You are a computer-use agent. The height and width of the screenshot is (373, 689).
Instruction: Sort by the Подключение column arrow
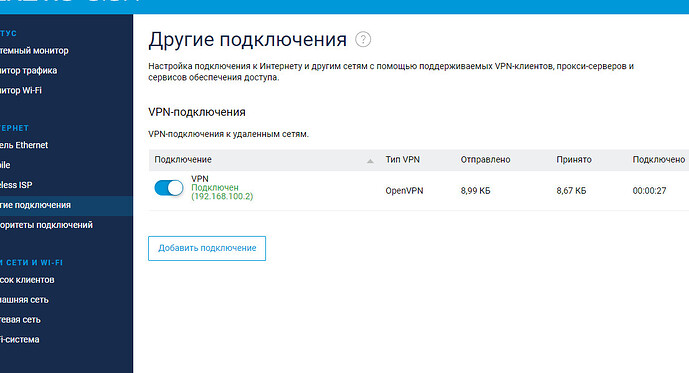[x=370, y=161]
